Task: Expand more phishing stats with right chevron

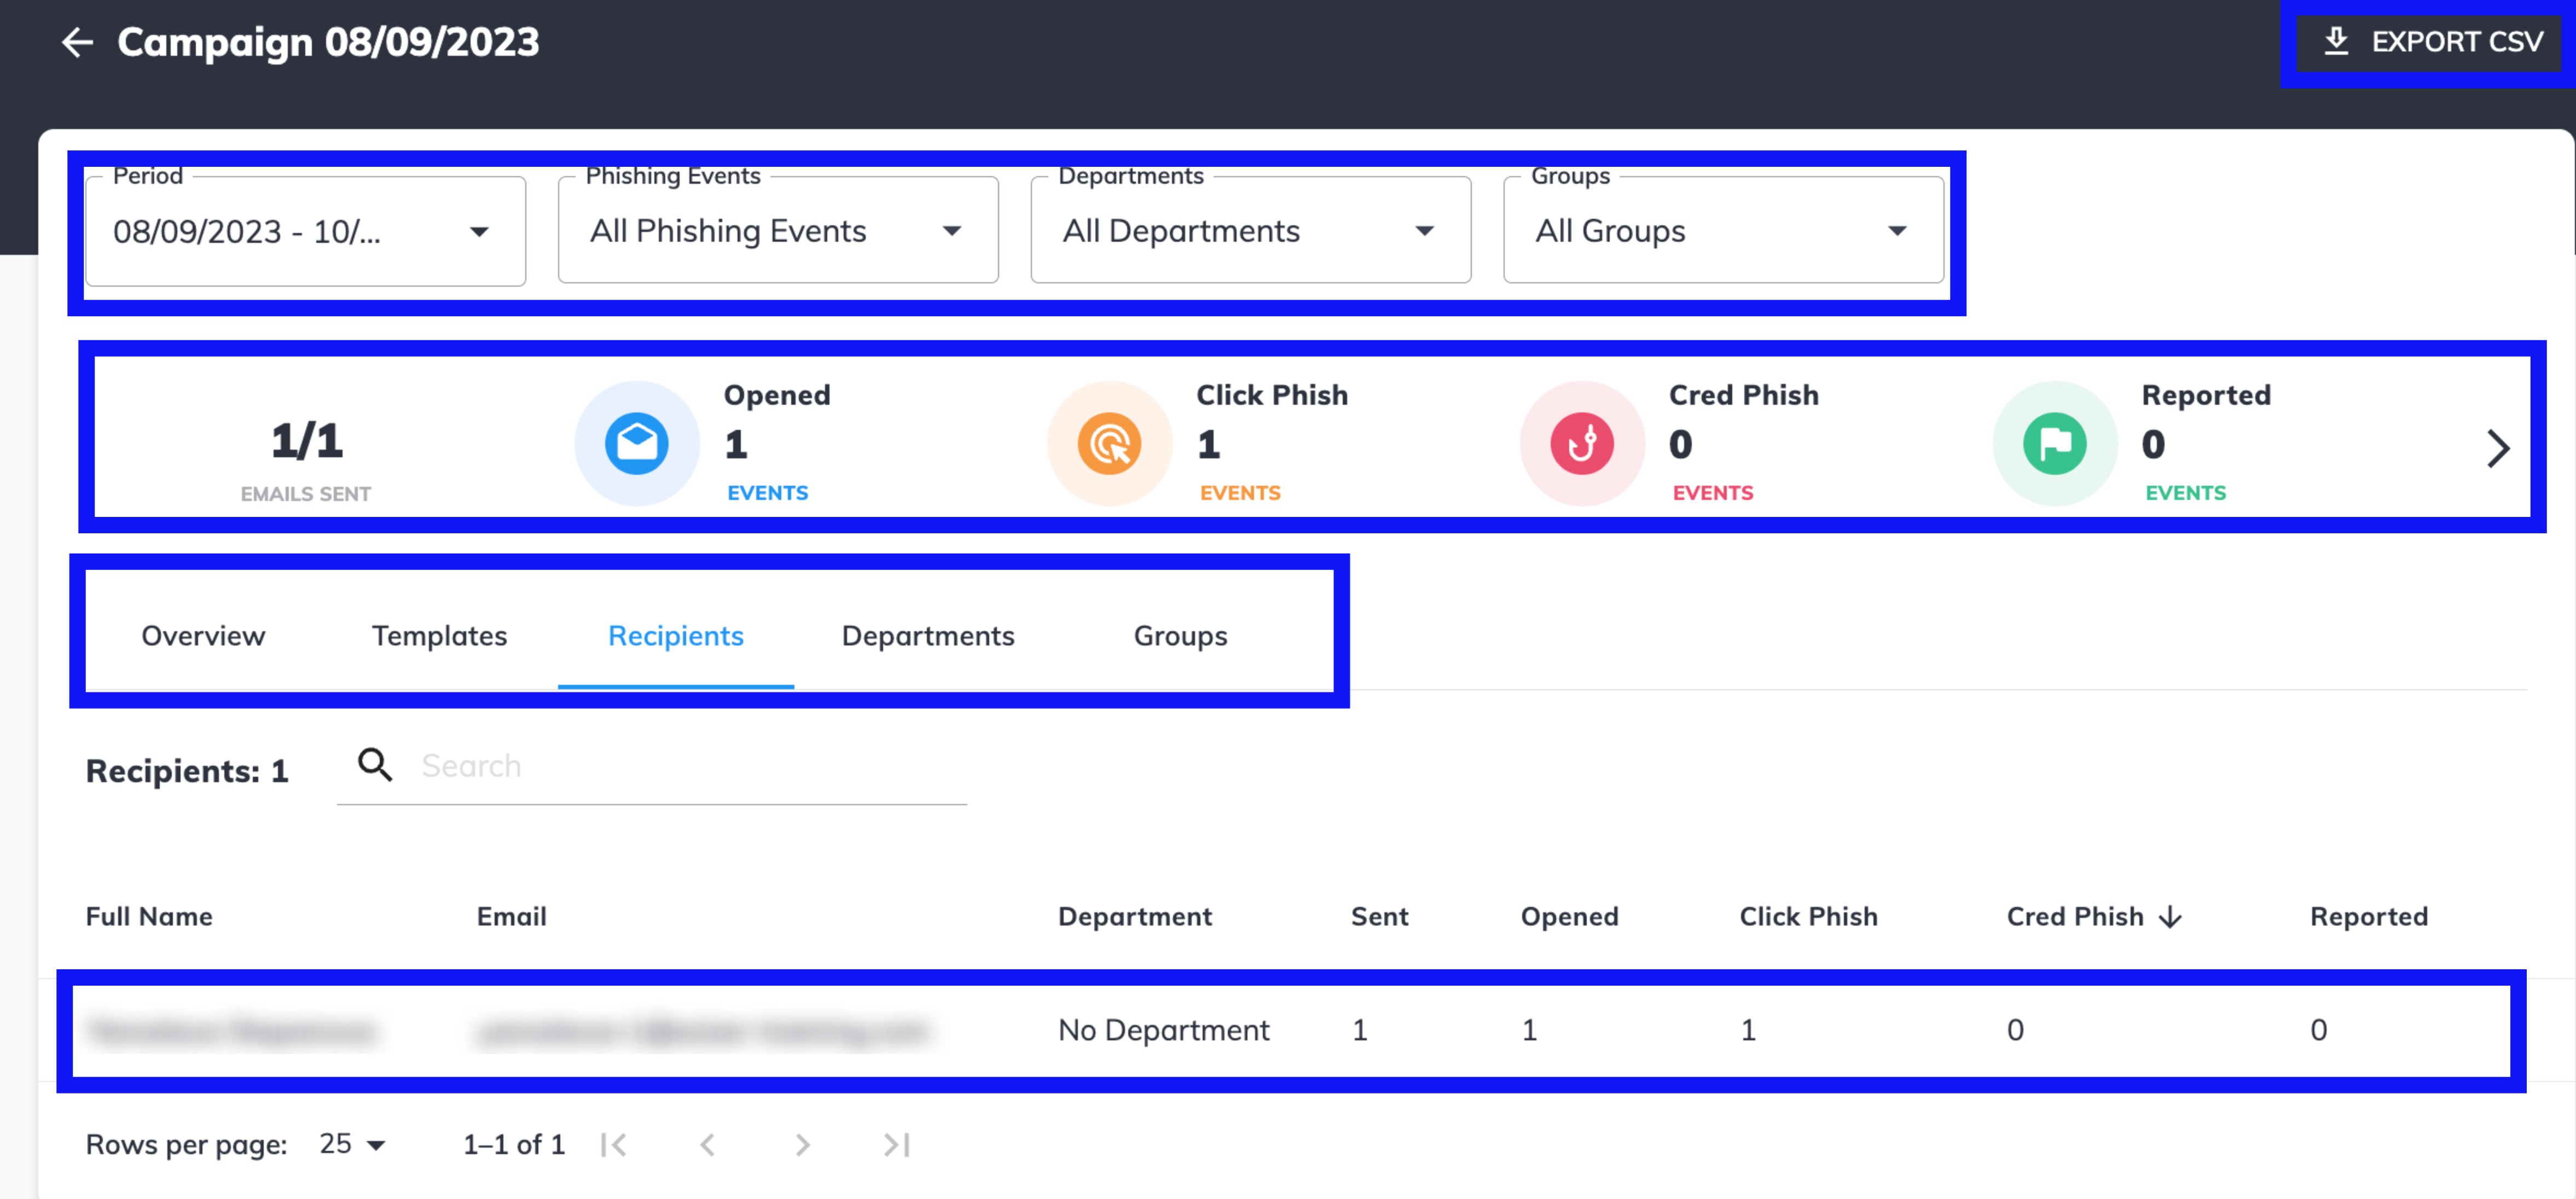Action: [x=2499, y=448]
